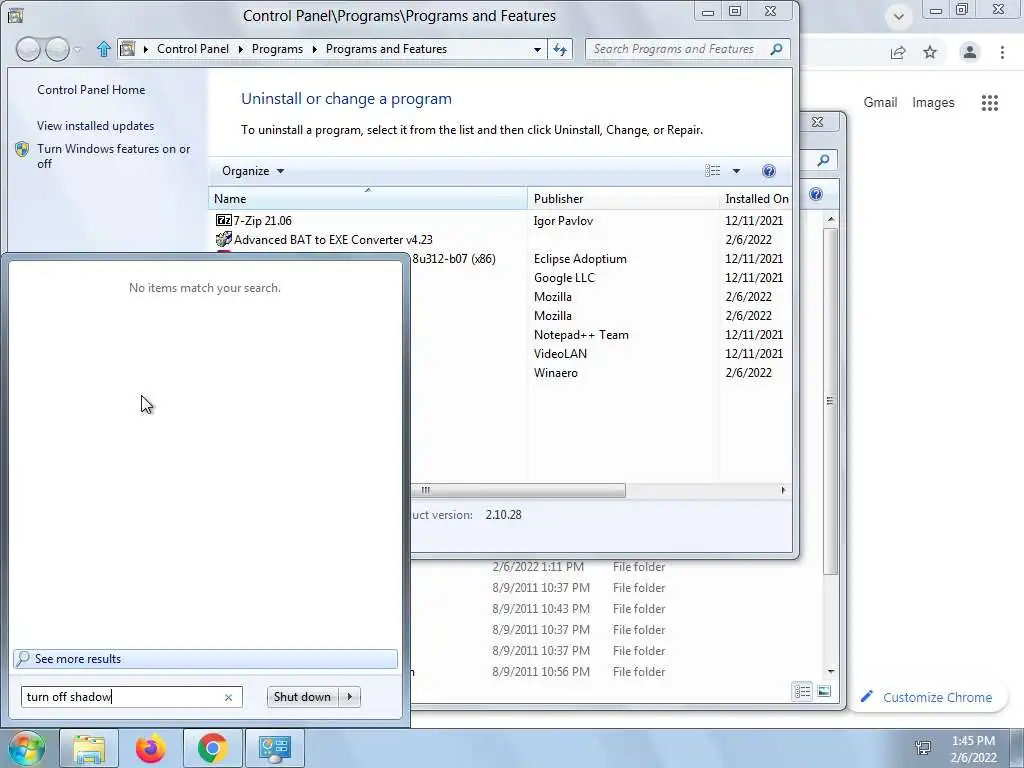Sort by Installed On column
The image size is (1024, 768).
[x=756, y=199]
